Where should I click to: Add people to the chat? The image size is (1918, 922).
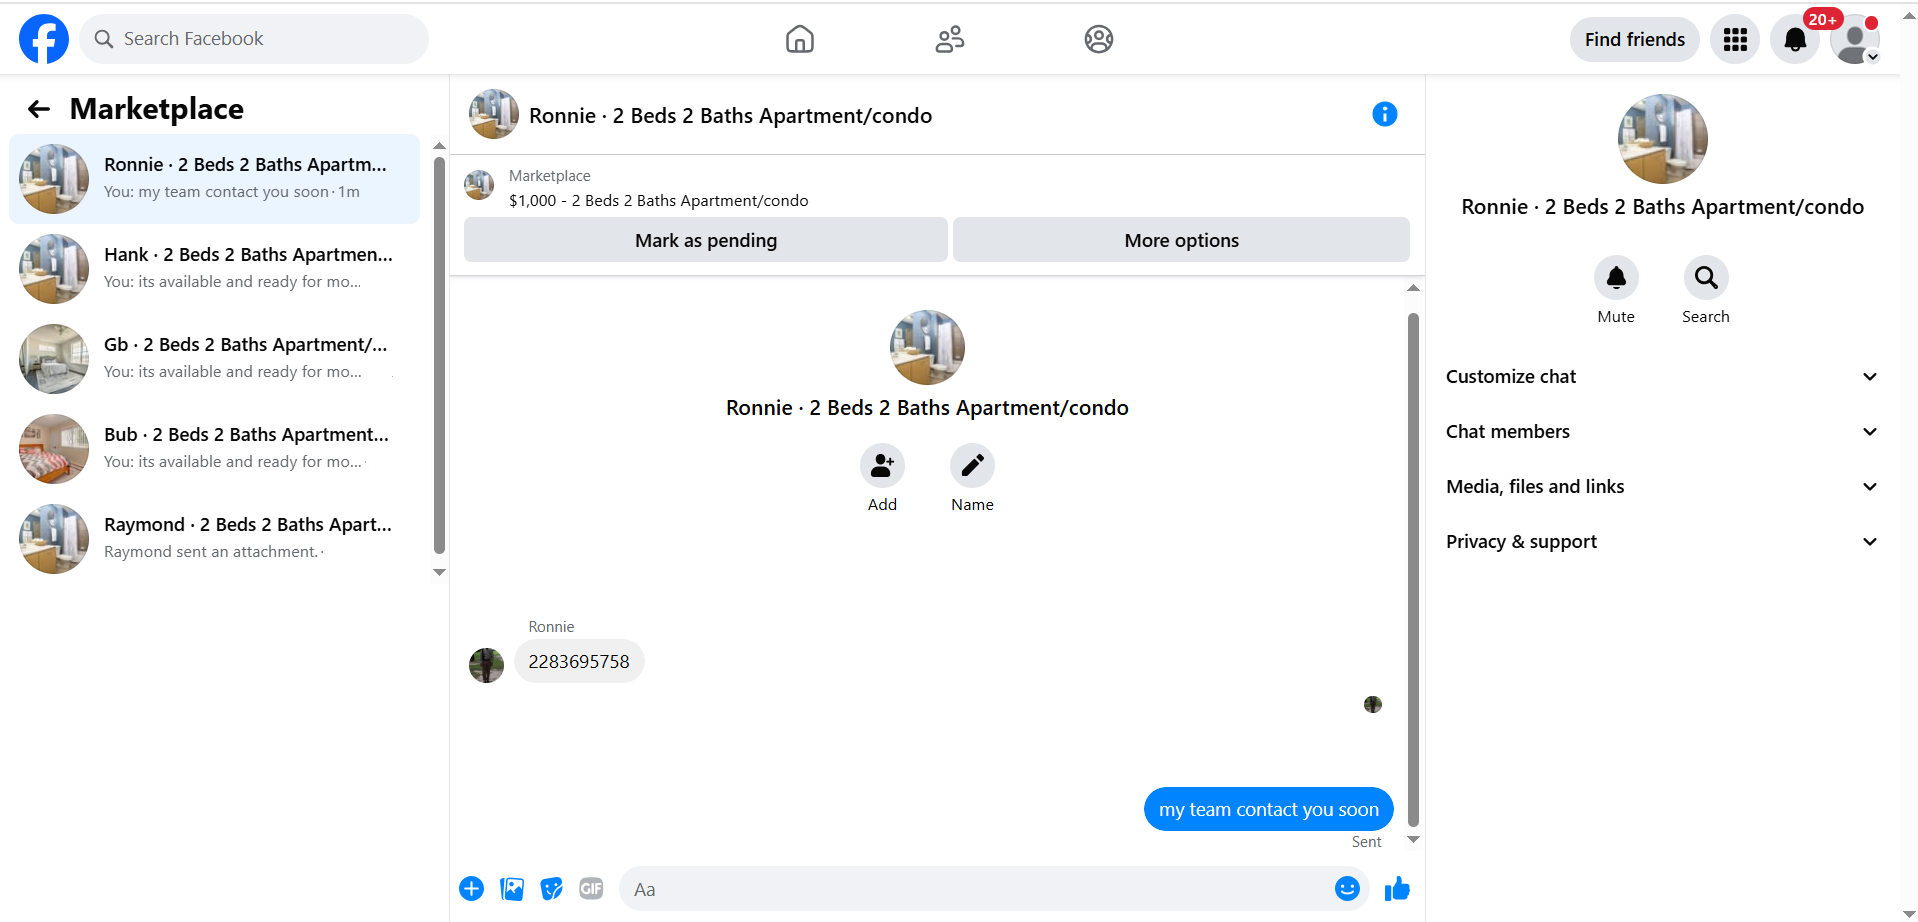882,466
